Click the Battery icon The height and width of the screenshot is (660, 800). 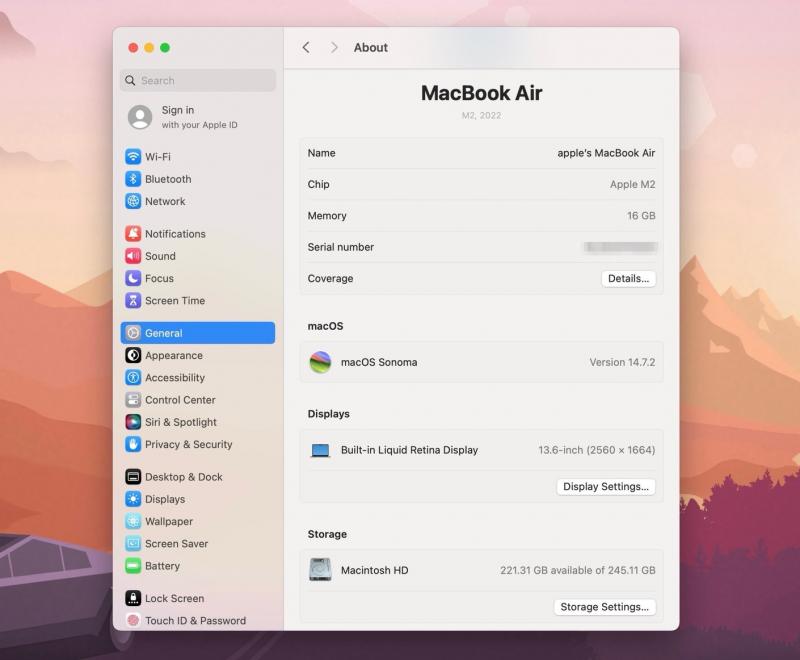tap(133, 566)
